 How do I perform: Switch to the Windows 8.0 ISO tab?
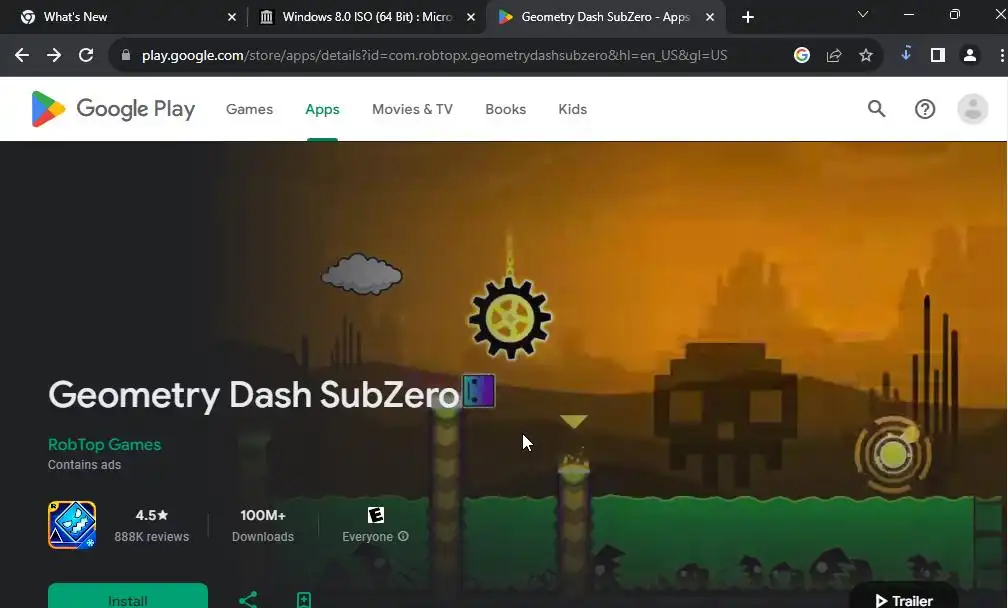click(368, 17)
